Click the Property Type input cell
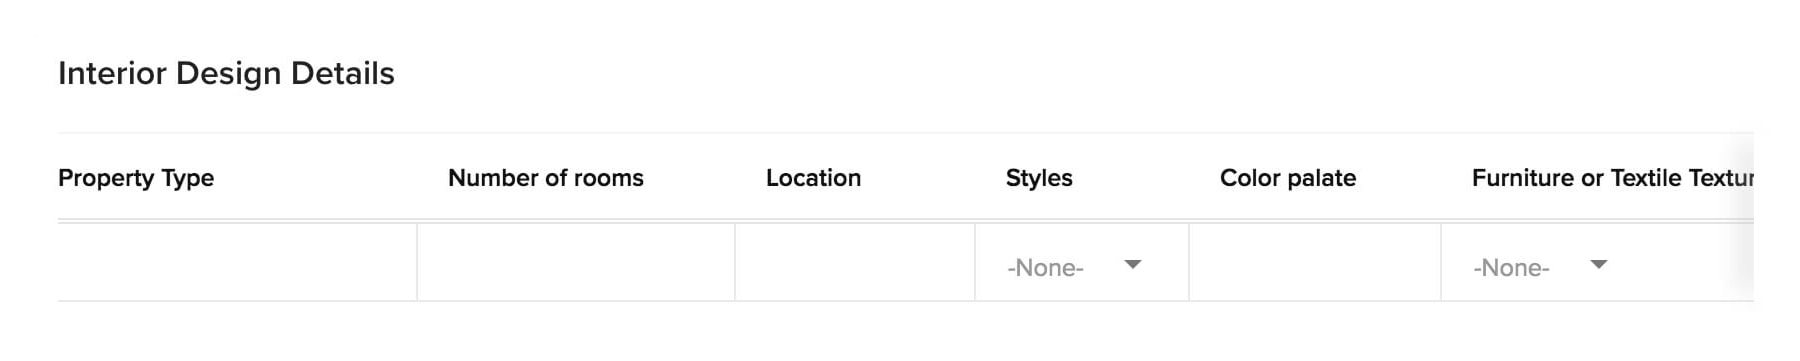Viewport: 1800px width, 361px height. 237,263
